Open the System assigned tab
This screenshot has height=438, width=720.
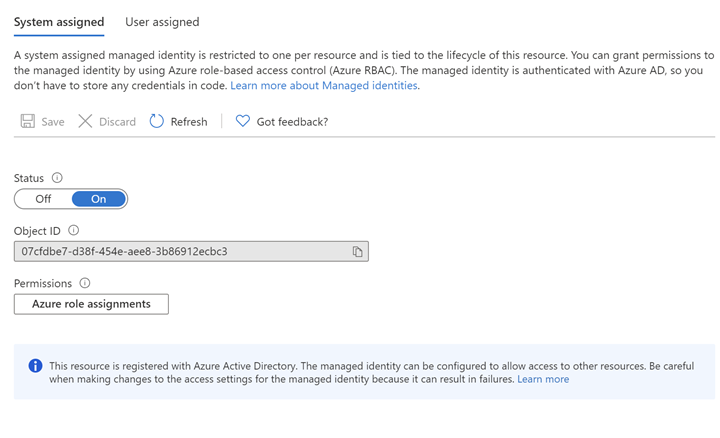click(x=58, y=22)
